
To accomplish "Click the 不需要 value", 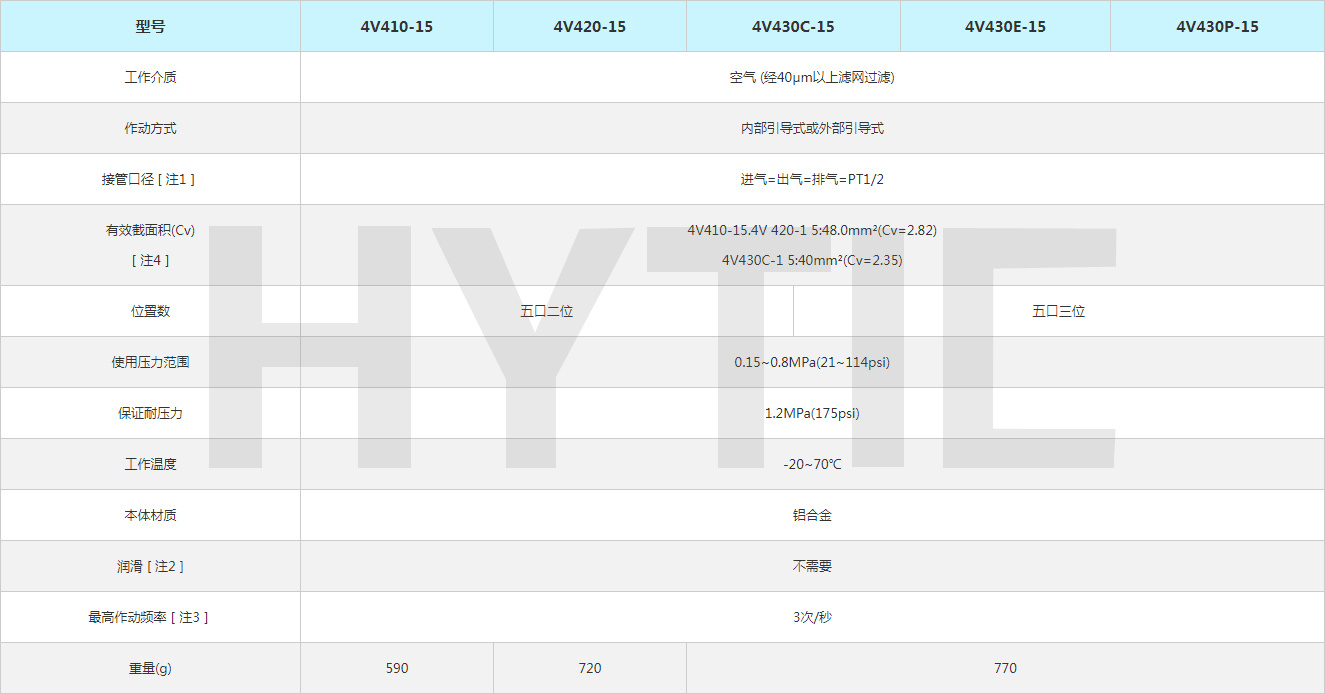I will coord(812,566).
